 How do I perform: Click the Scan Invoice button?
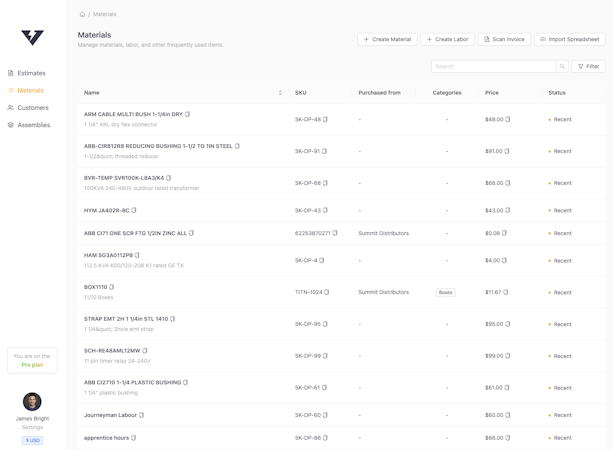pyautogui.click(x=504, y=39)
